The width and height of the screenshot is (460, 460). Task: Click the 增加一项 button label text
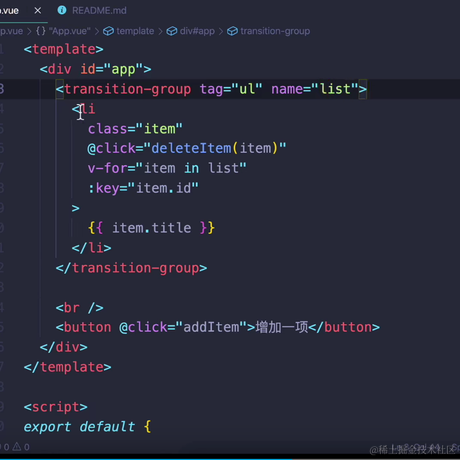coord(282,327)
